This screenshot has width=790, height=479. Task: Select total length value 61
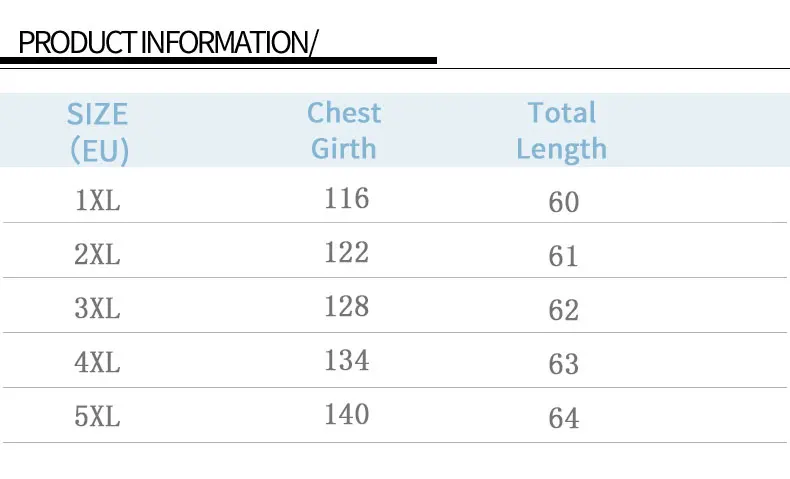564,256
